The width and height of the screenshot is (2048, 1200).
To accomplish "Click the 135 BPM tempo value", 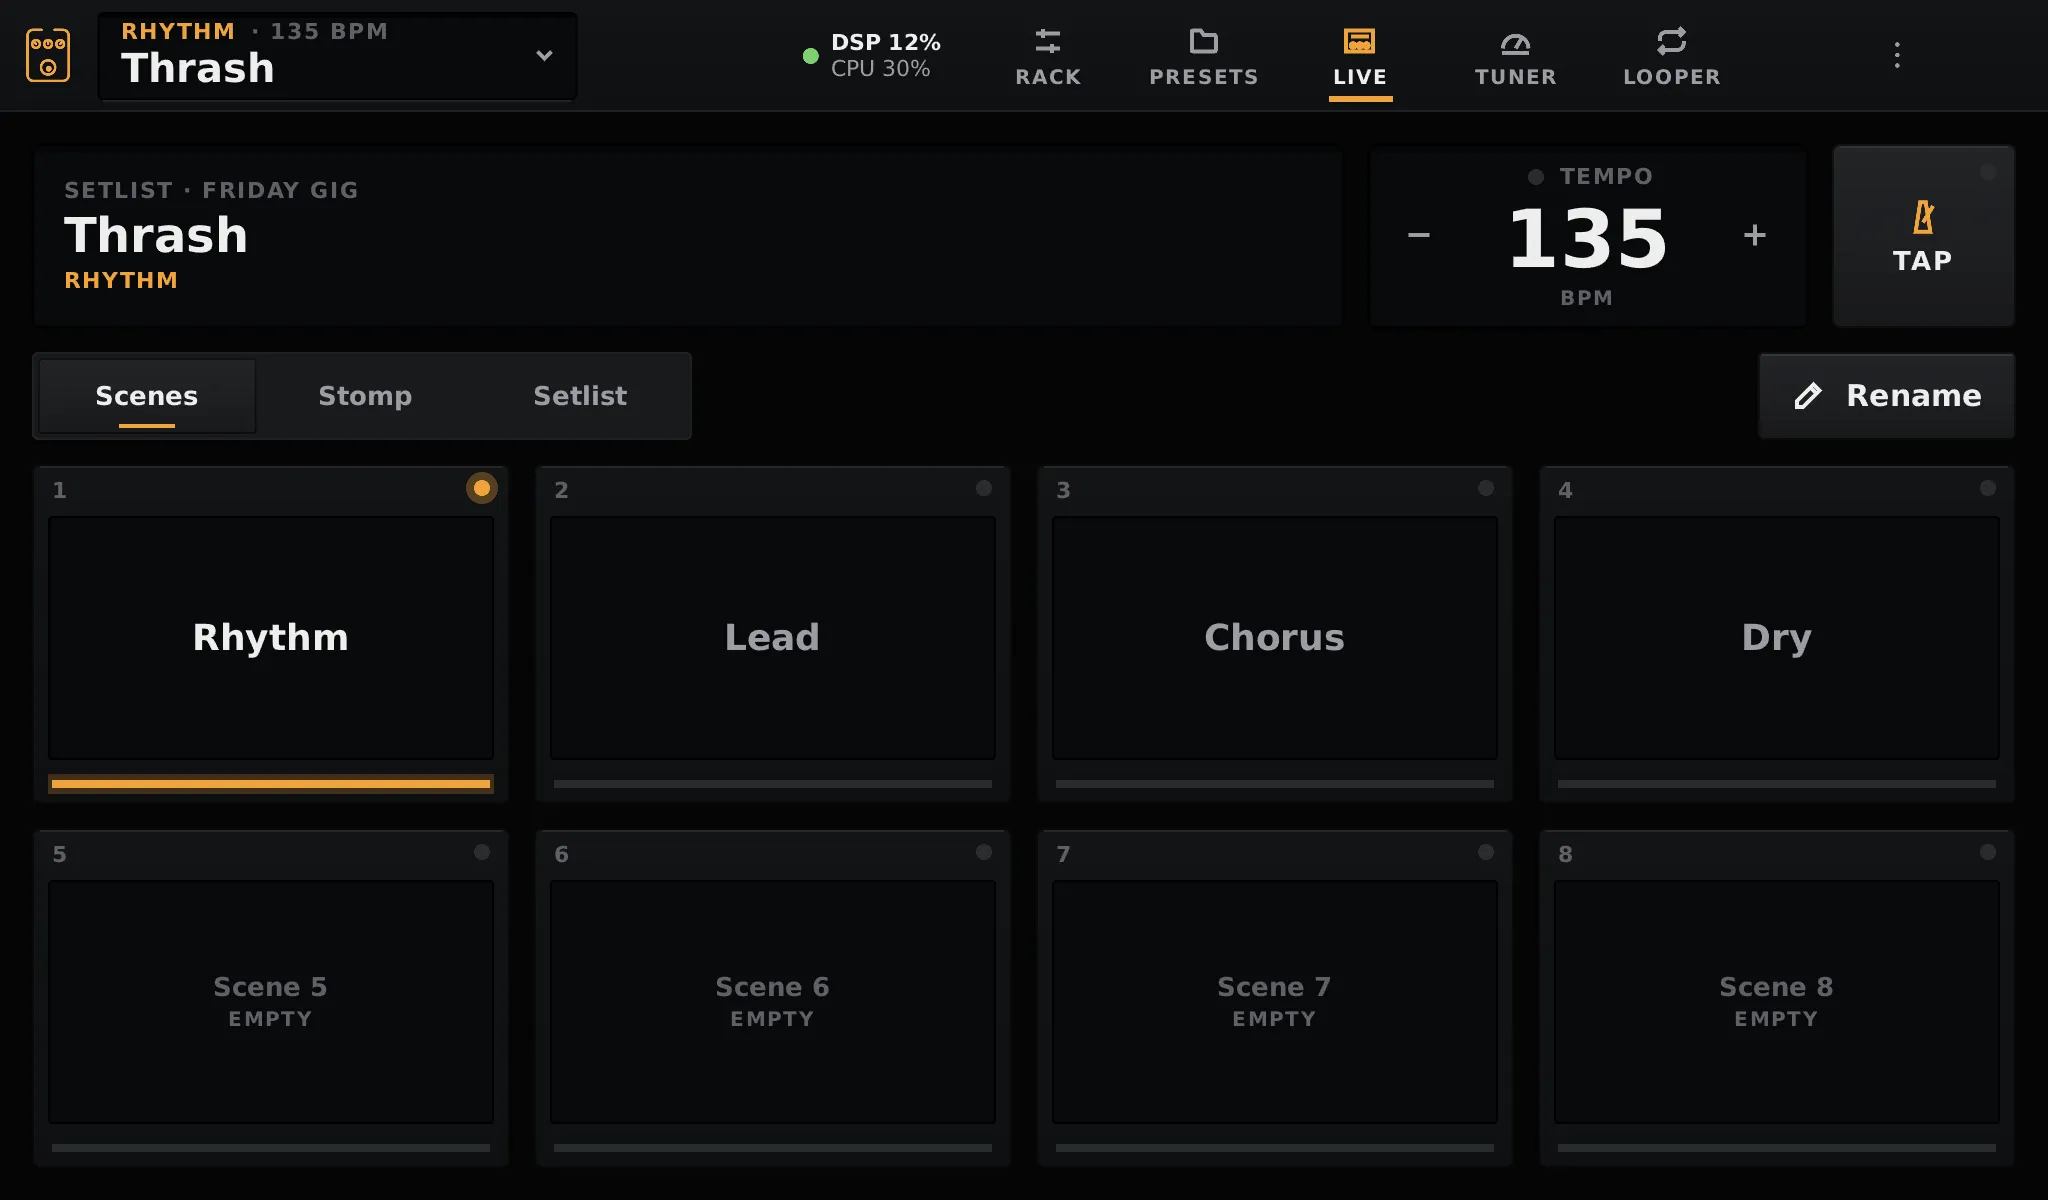I will [1587, 238].
